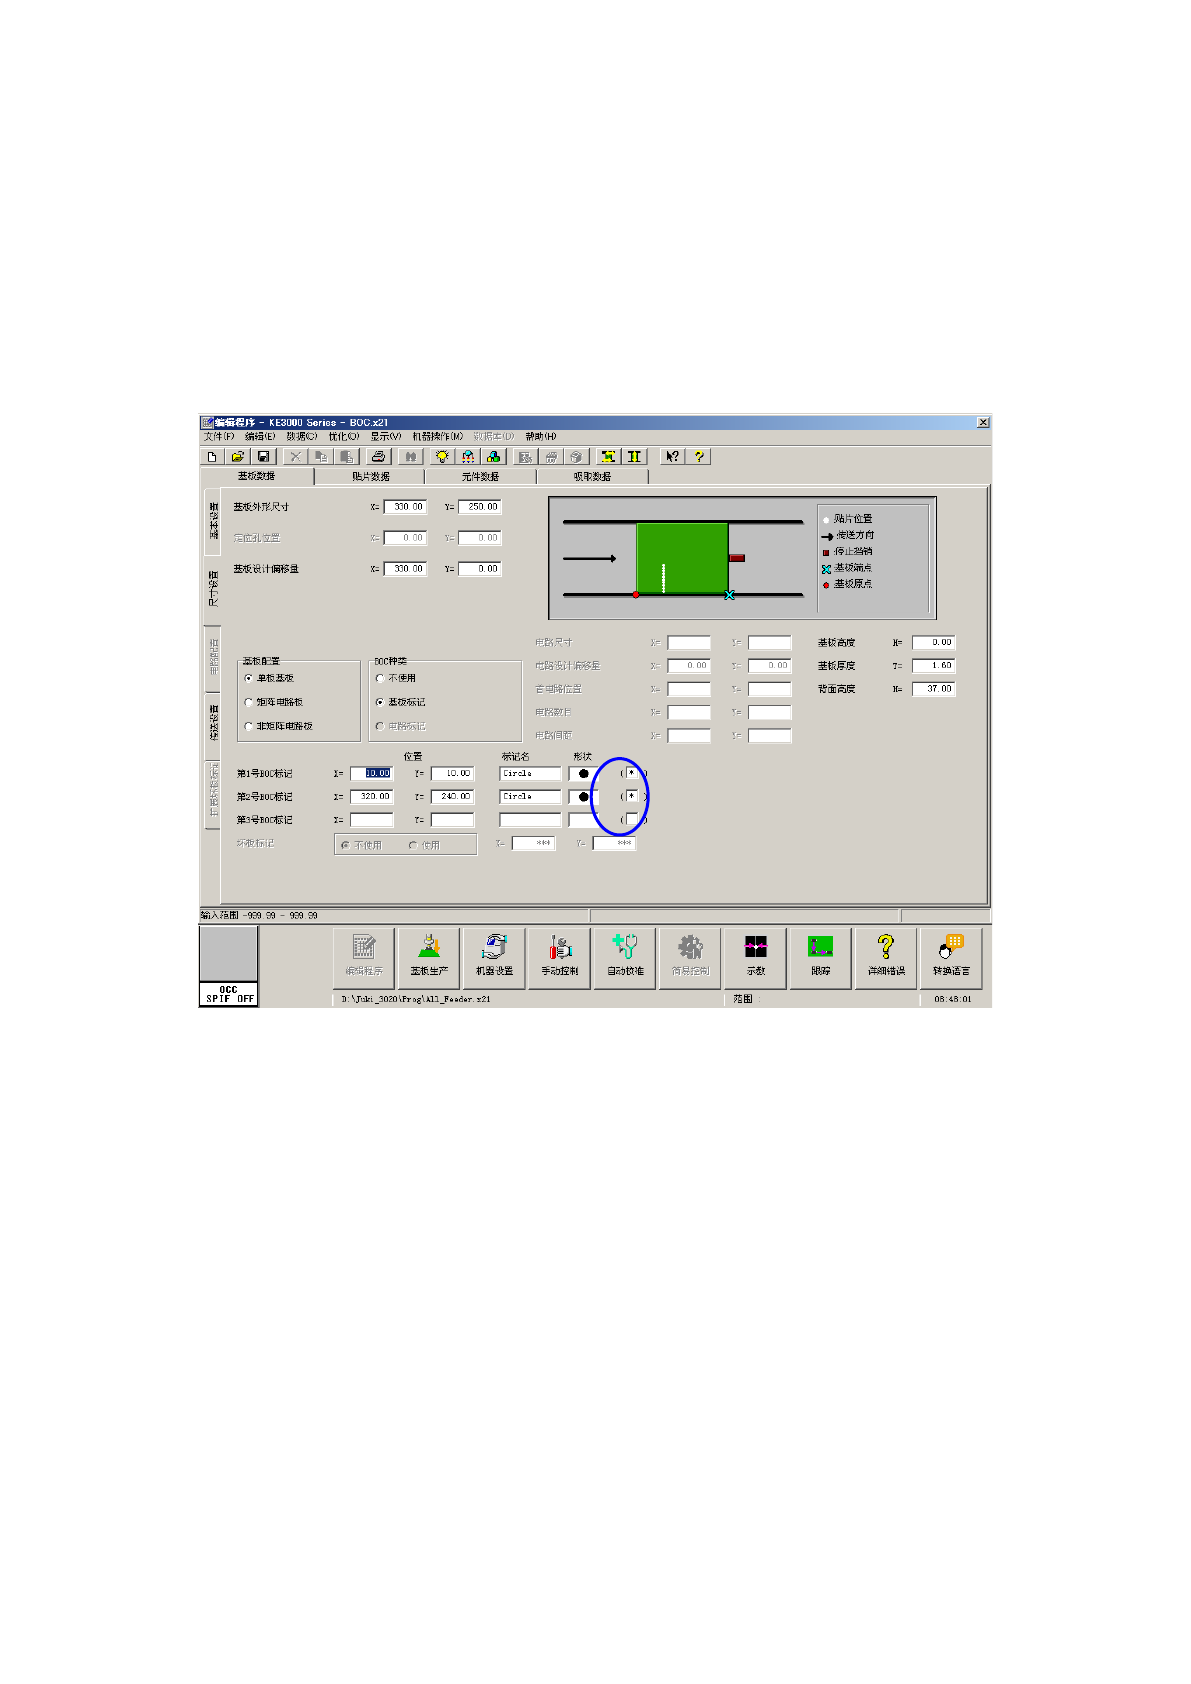Switch to the 贴片数据 tab
This screenshot has width=1191, height=1684.
point(370,477)
